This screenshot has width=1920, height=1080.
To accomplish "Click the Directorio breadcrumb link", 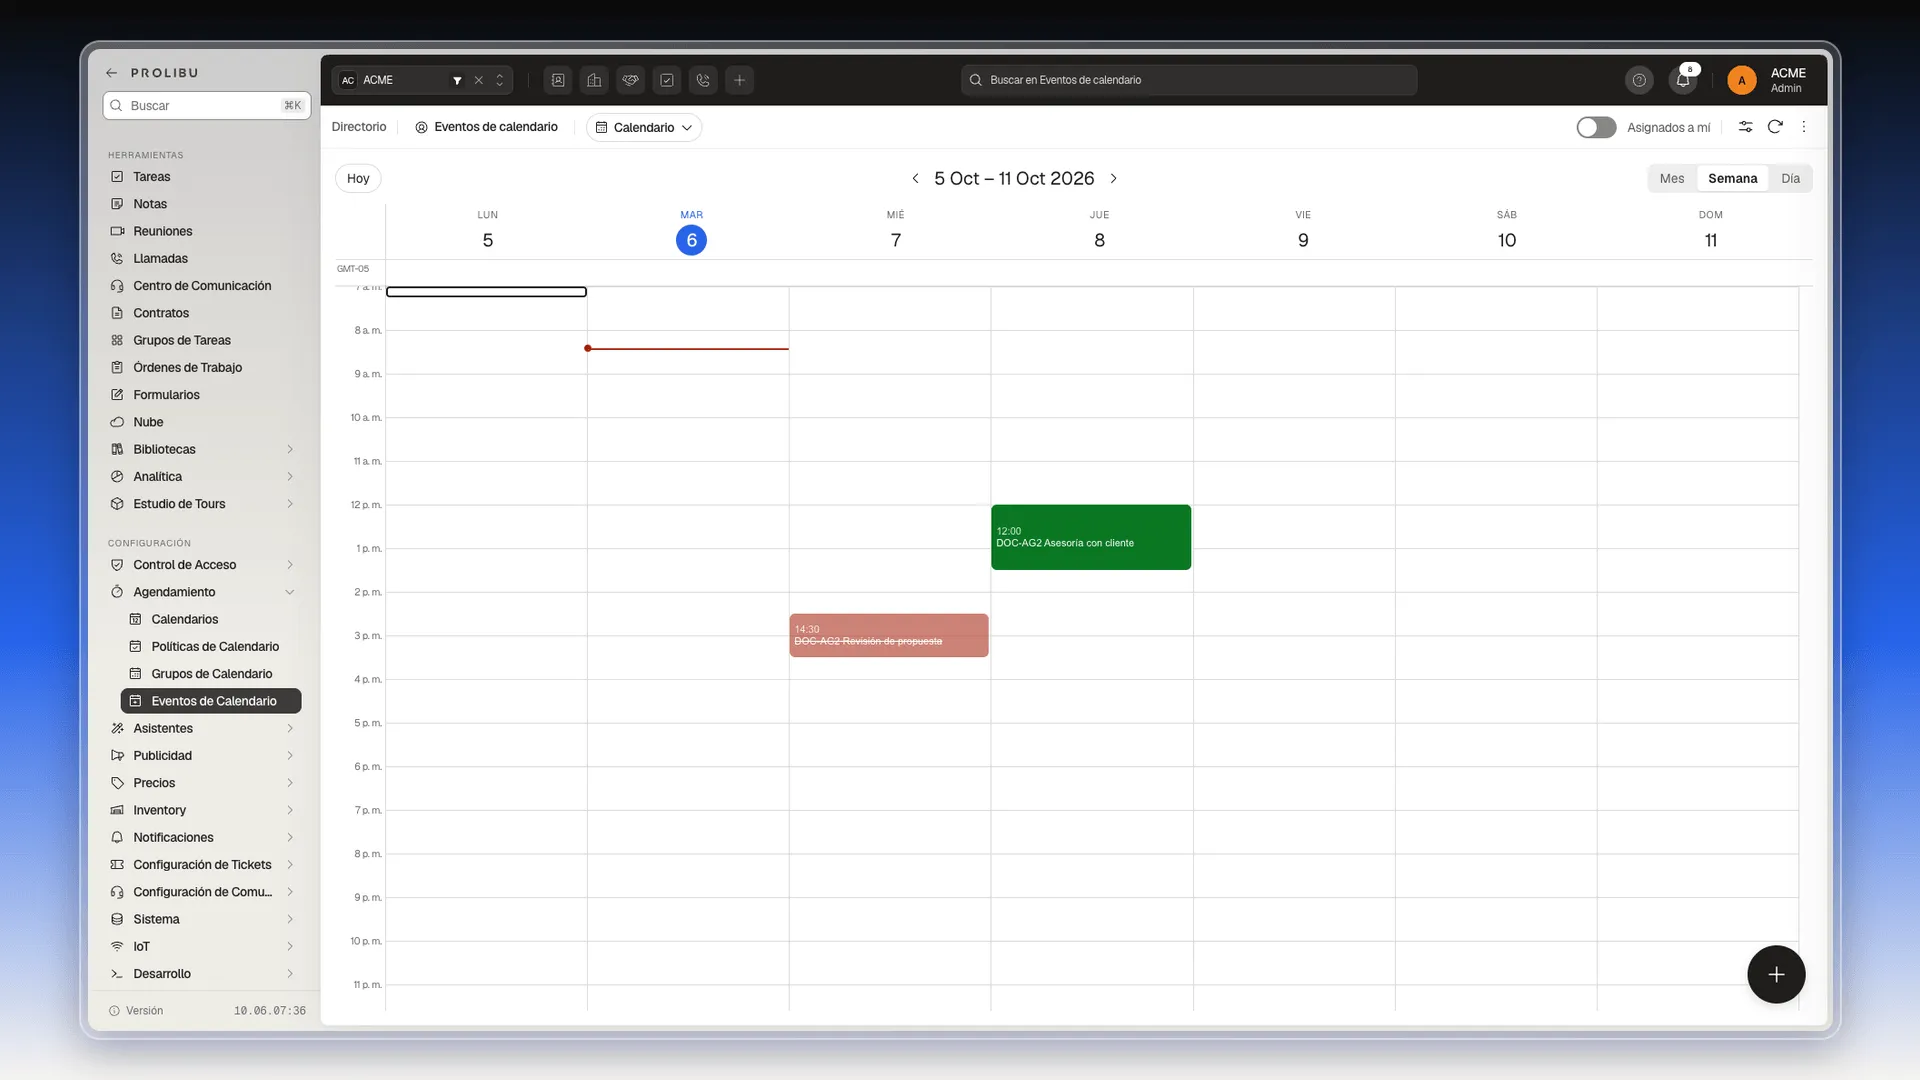I will (x=359, y=127).
